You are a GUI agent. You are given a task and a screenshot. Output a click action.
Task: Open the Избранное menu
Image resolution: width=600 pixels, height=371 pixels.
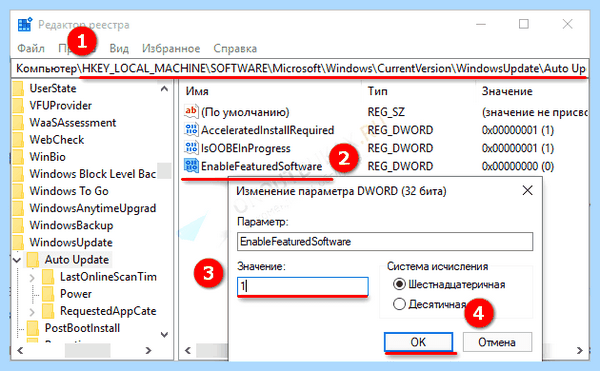tap(171, 49)
